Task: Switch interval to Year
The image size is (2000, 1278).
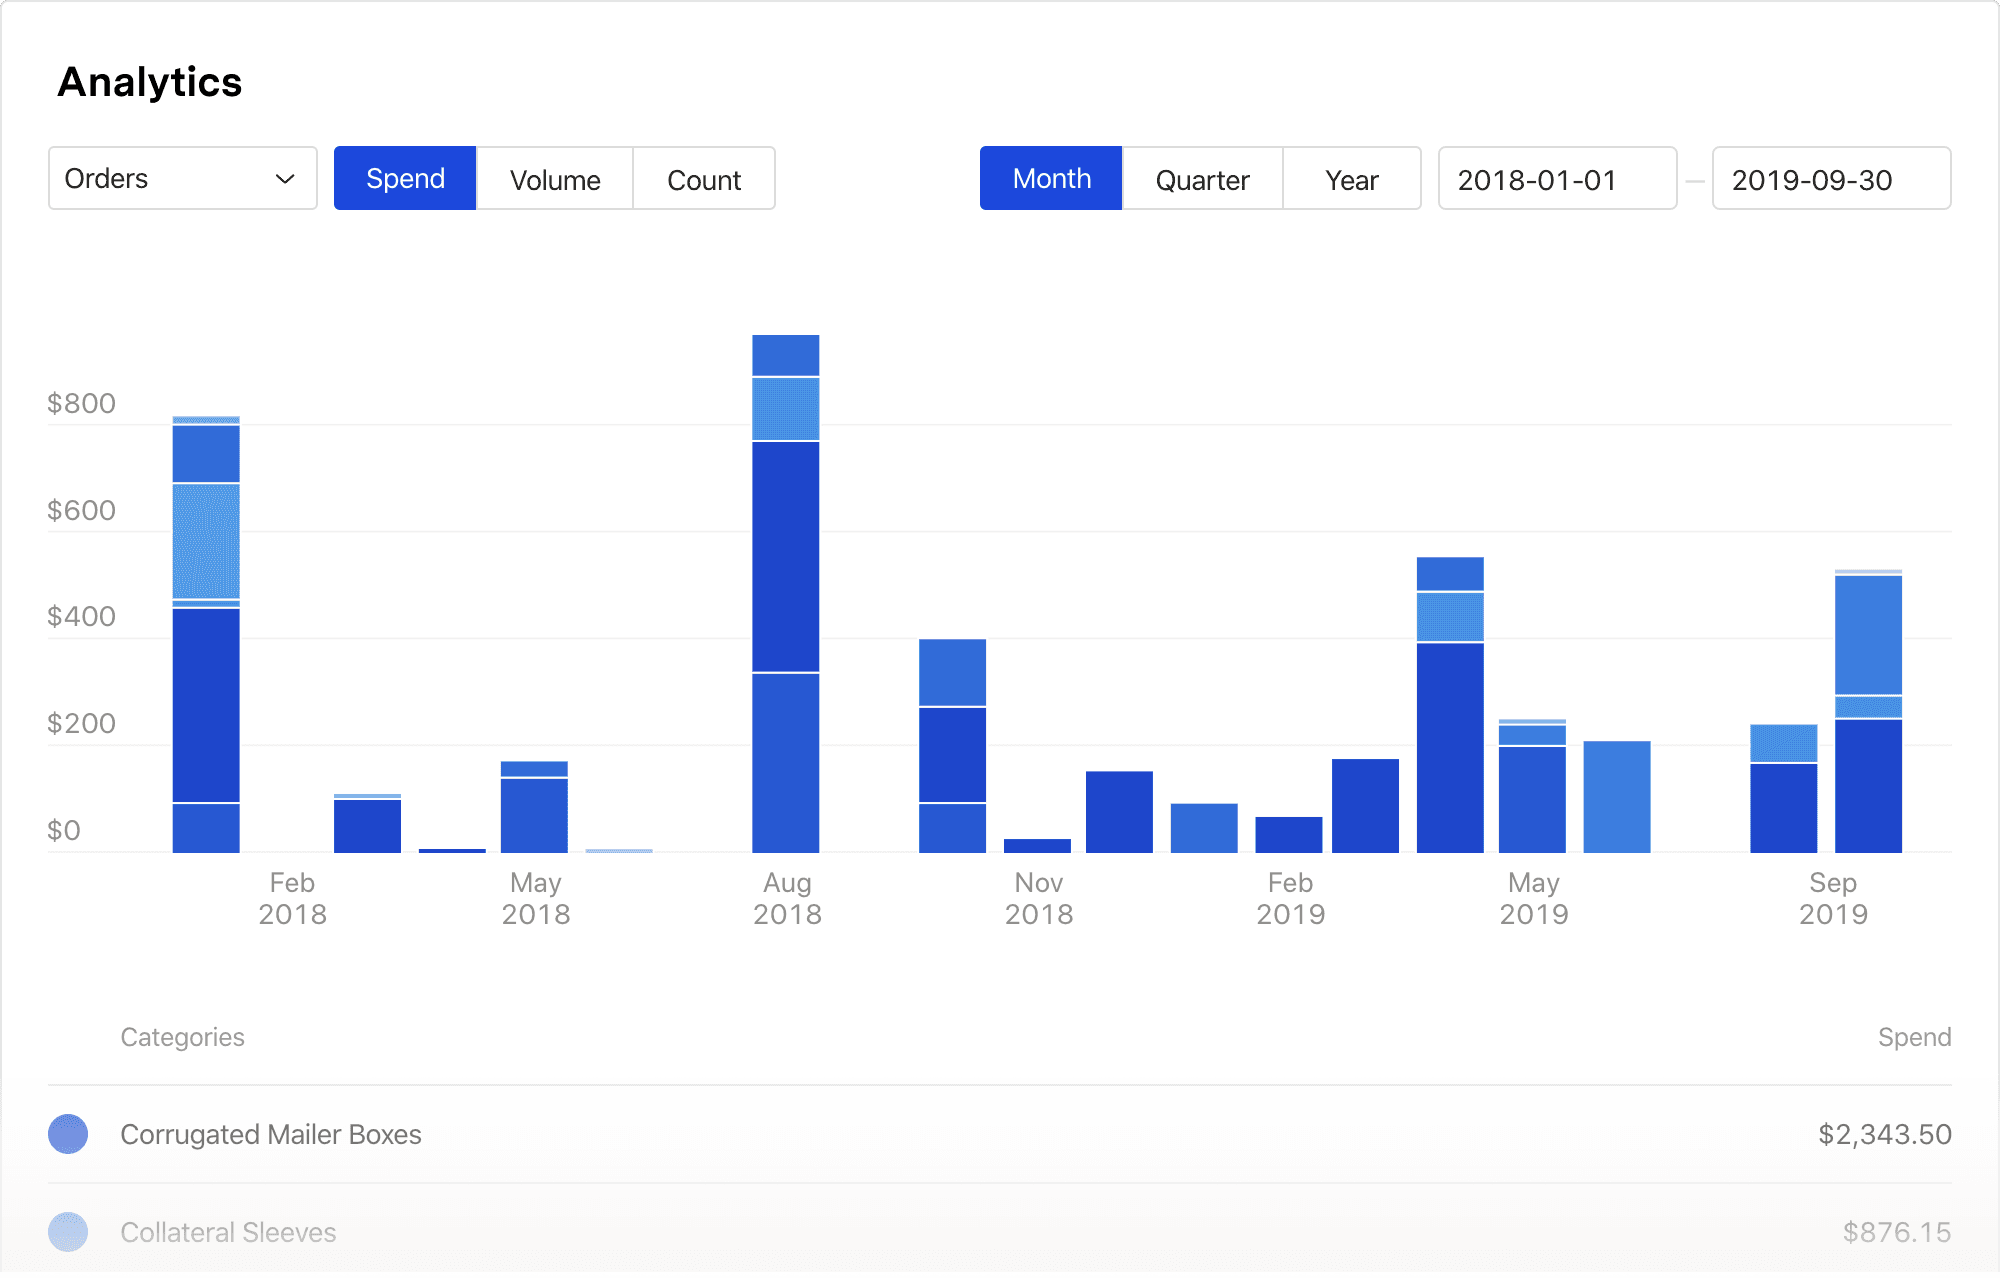Action: pos(1351,180)
